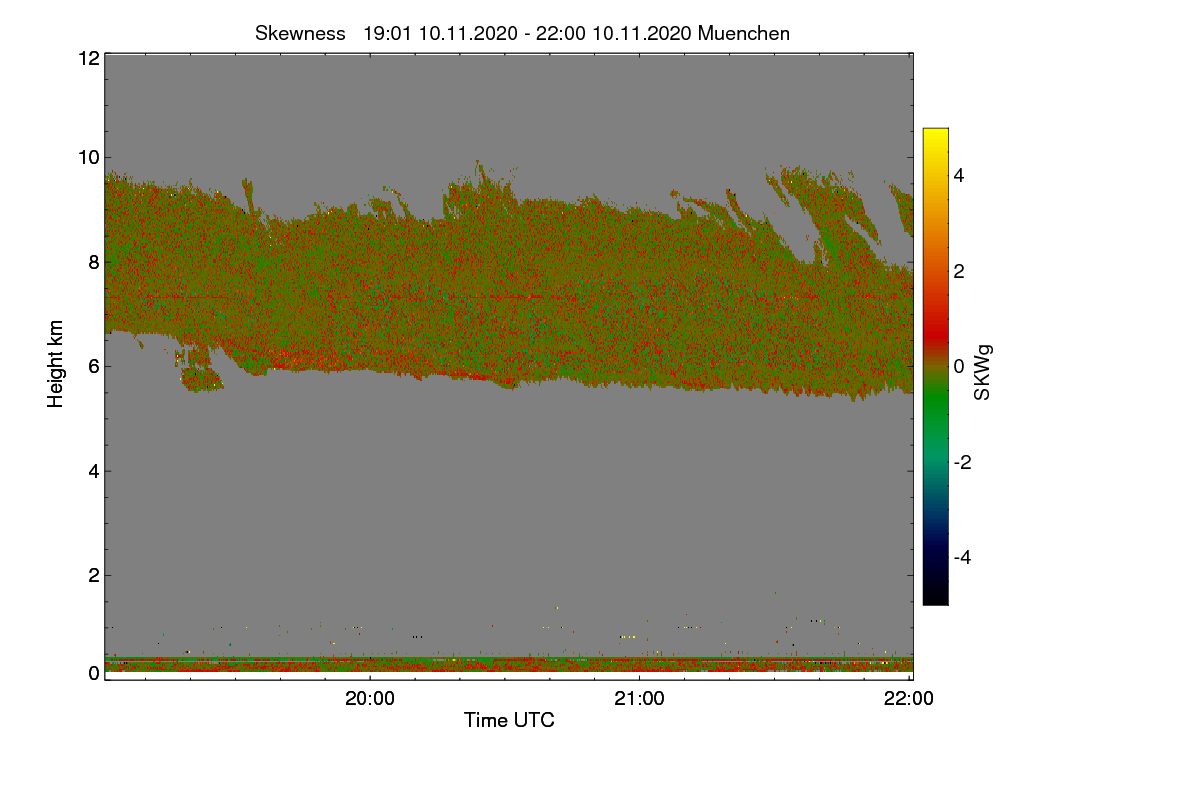Screen dimensions: 1200x800
Task: Click the height tick label 8
Action: tap(92, 262)
